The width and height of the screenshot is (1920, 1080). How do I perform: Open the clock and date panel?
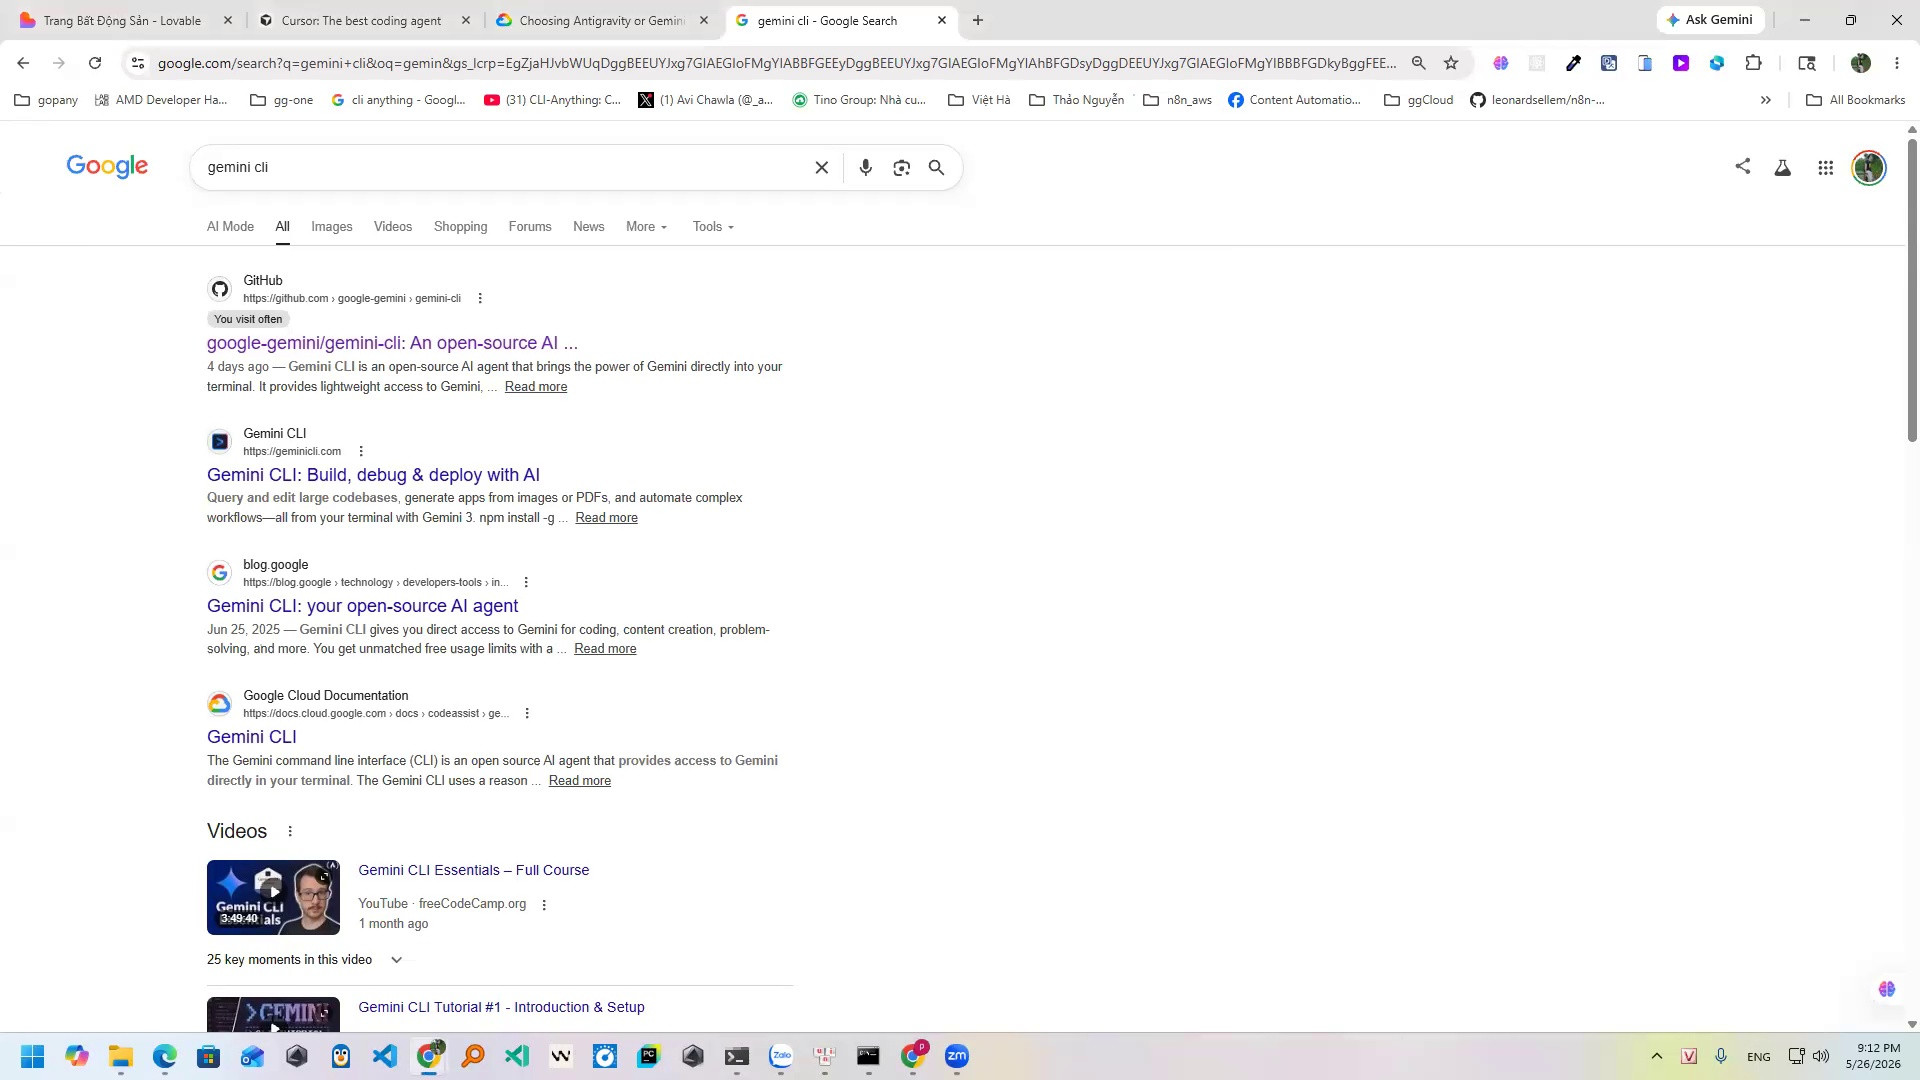(1873, 1056)
